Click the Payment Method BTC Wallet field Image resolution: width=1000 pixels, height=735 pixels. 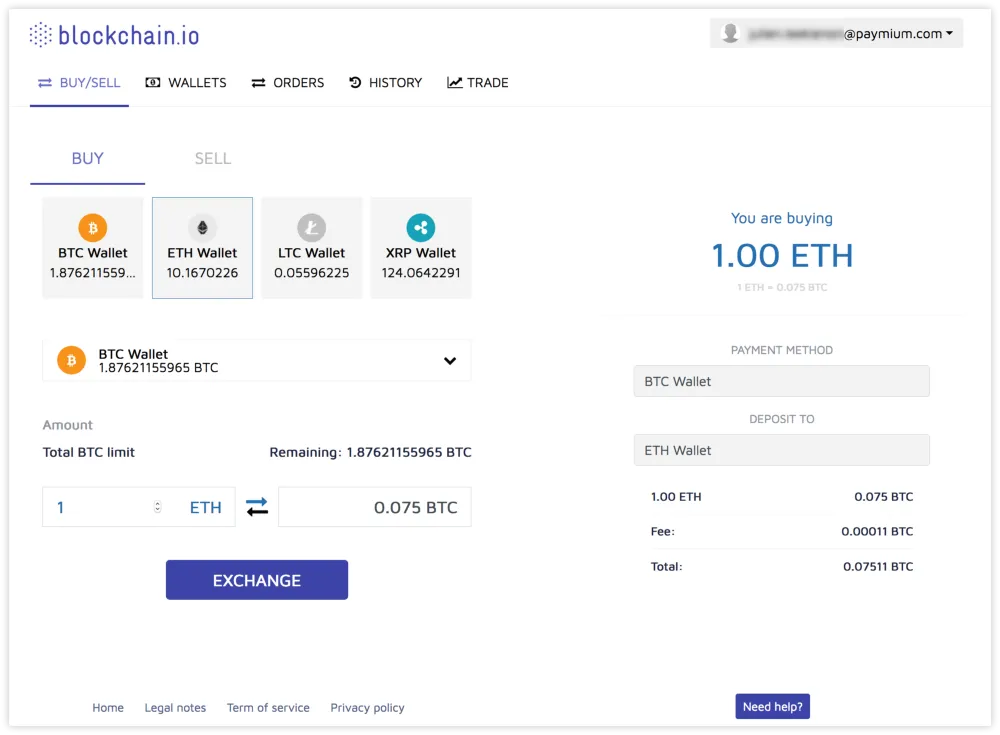tap(781, 382)
